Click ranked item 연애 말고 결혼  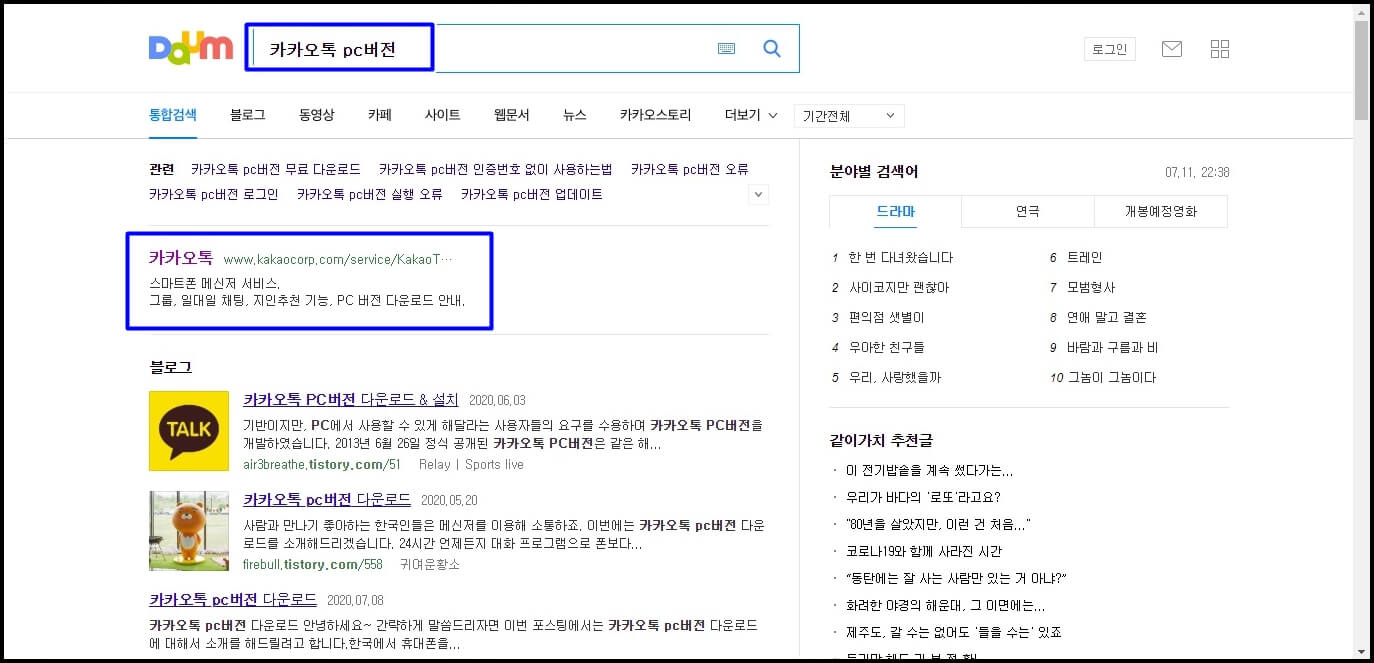pos(1107,317)
